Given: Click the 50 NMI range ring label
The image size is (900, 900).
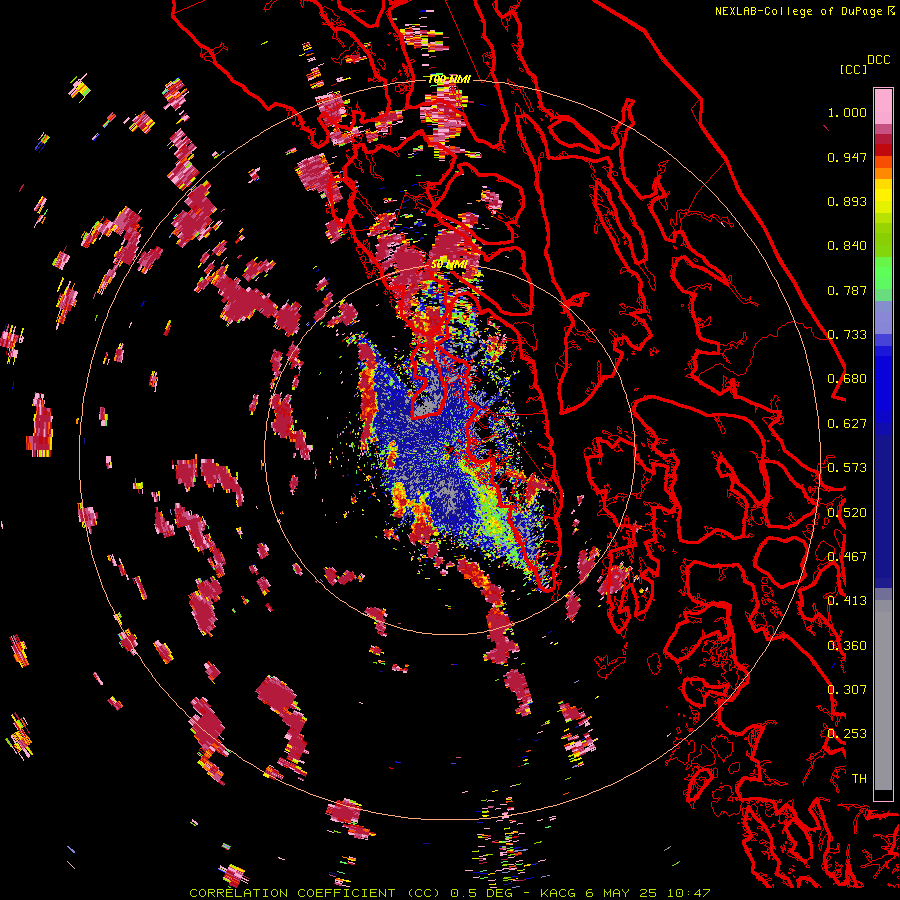Looking at the screenshot, I should click(x=448, y=265).
